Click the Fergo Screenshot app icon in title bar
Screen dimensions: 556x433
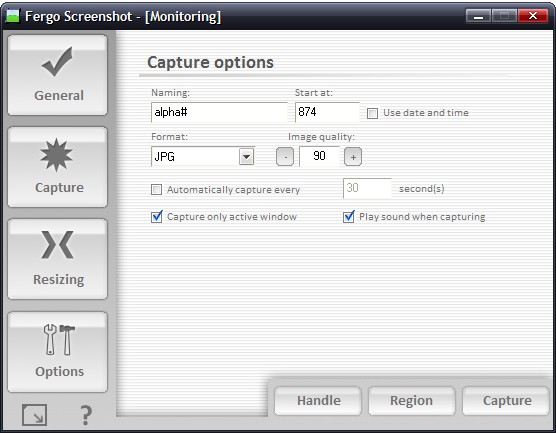(x=13, y=16)
